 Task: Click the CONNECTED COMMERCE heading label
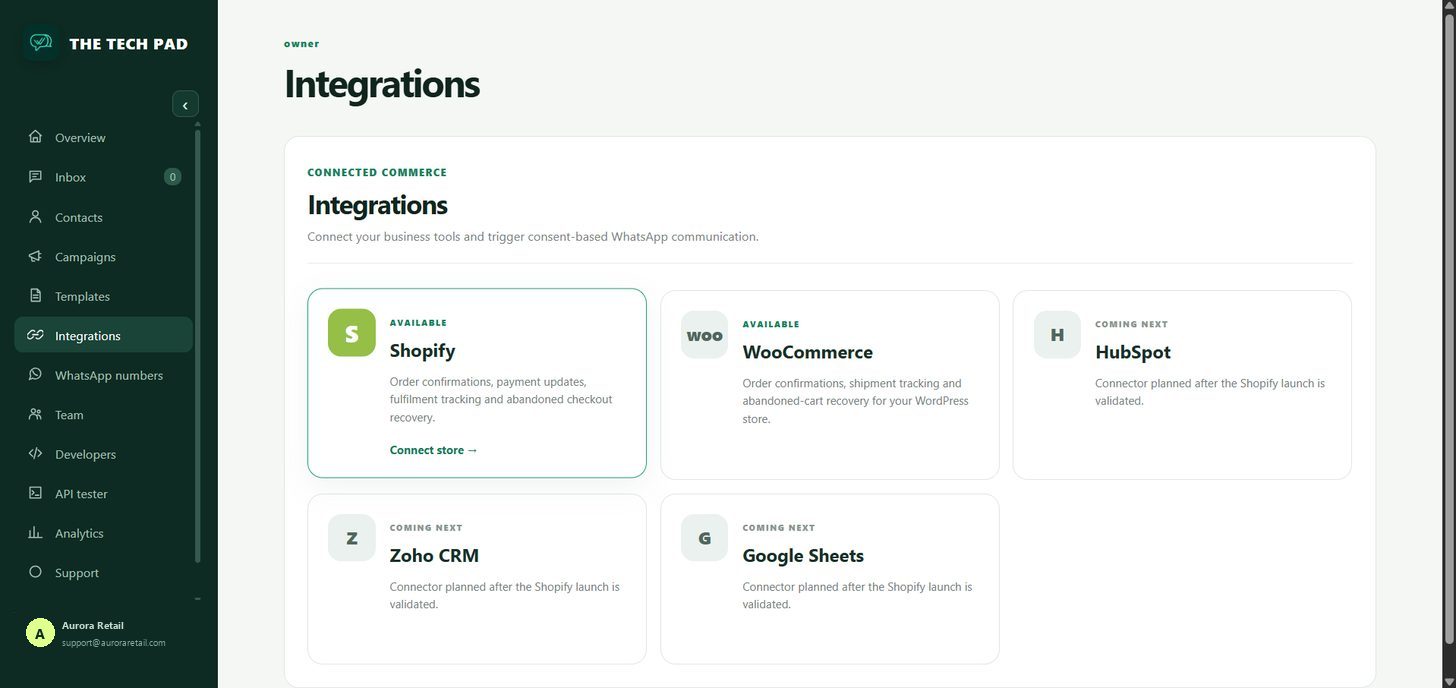tap(377, 172)
